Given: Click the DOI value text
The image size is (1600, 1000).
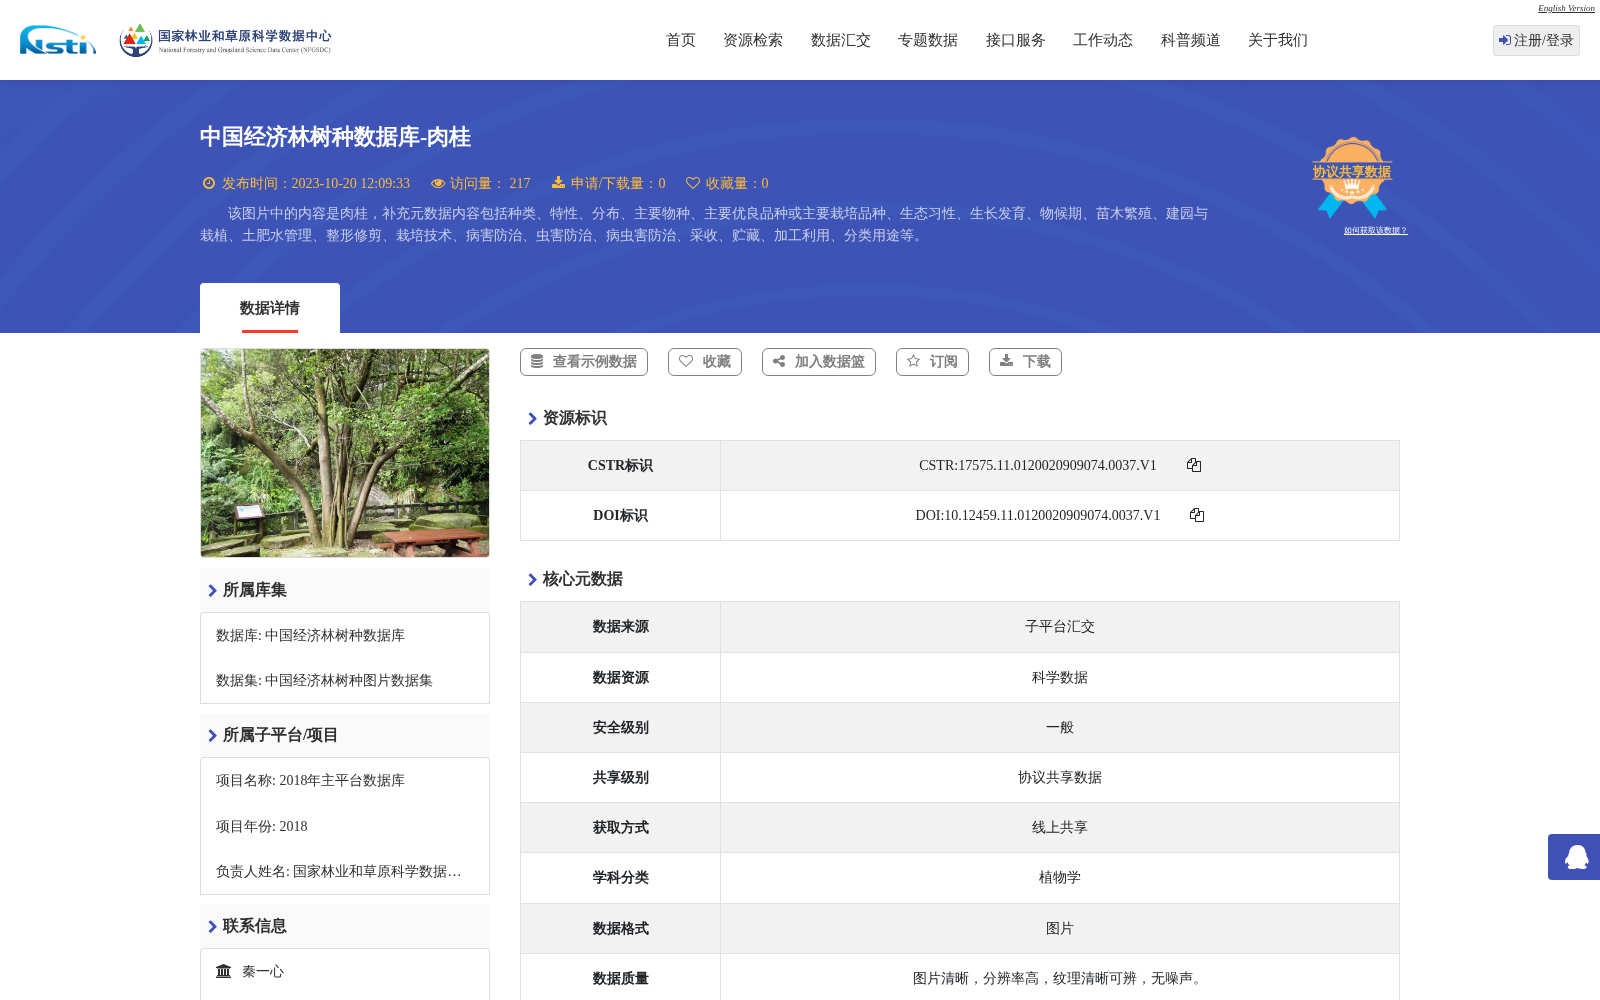Looking at the screenshot, I should pos(1038,515).
